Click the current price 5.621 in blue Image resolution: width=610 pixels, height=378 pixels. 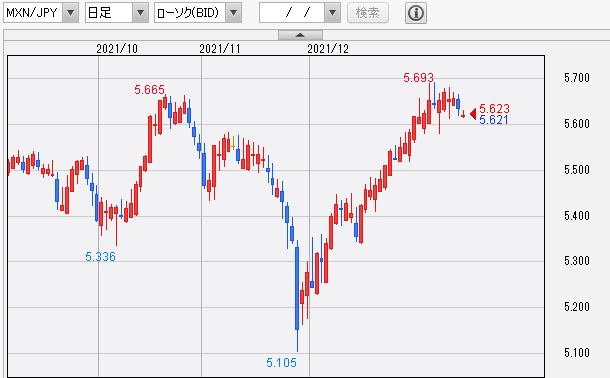494,120
